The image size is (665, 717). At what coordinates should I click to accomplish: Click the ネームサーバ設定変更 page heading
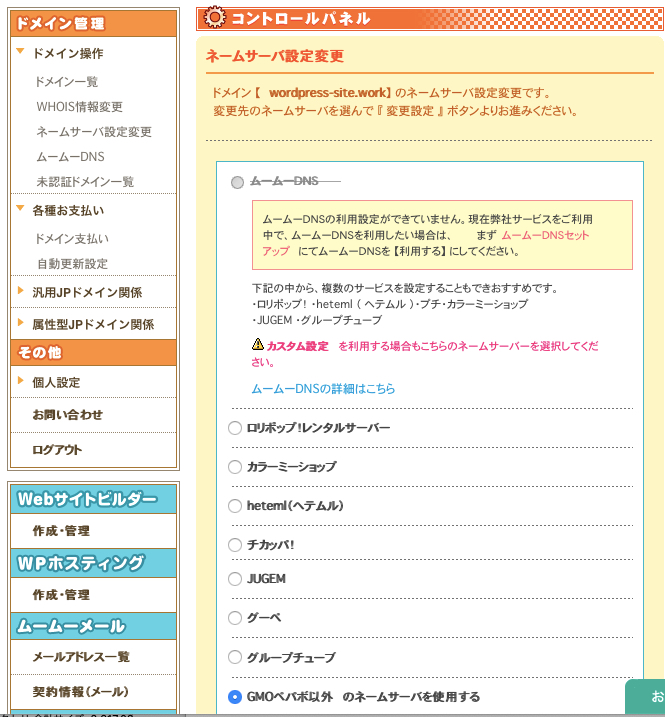(x=274, y=56)
